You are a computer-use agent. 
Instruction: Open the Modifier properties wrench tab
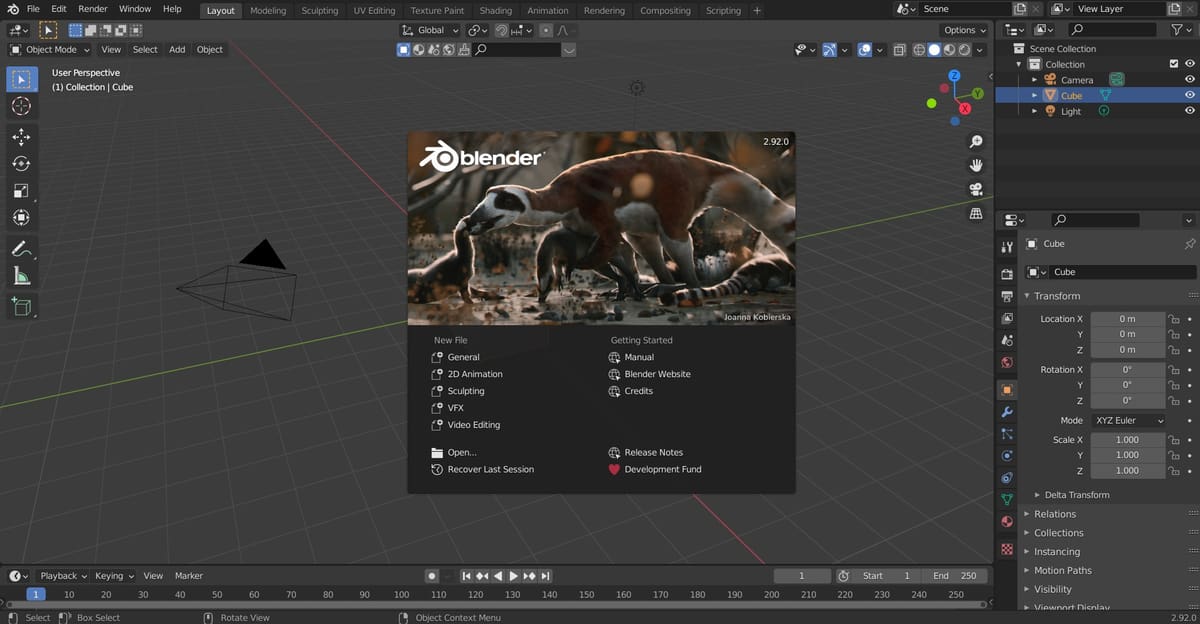1007,412
